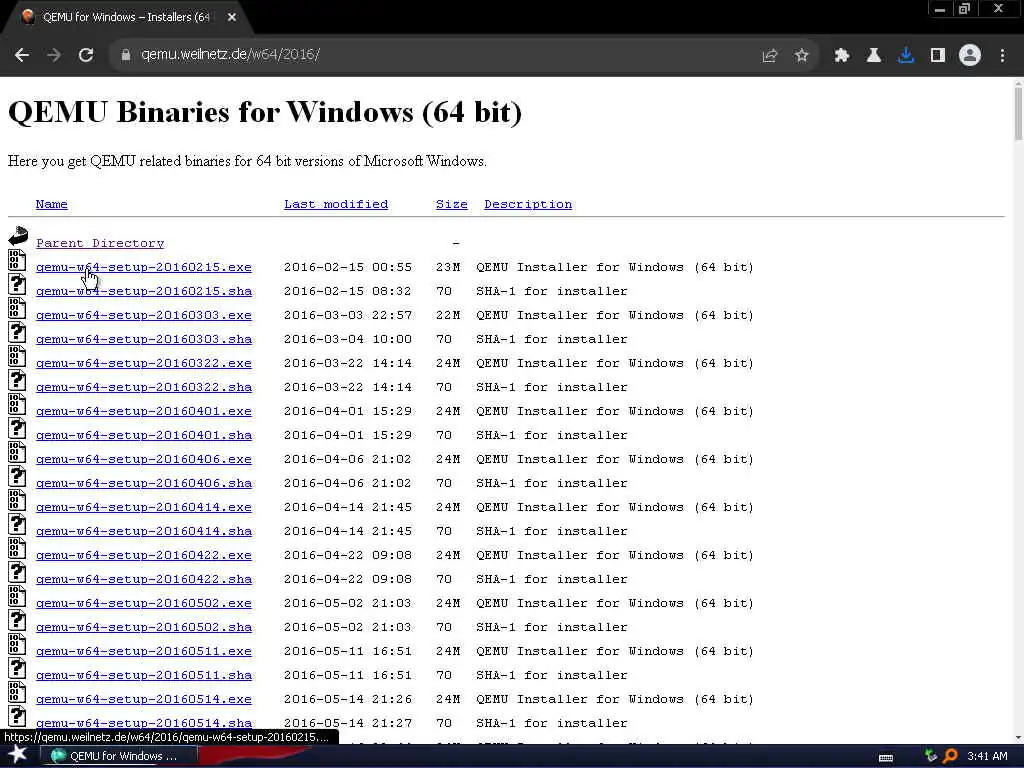Sort listing by Description column

tap(528, 204)
